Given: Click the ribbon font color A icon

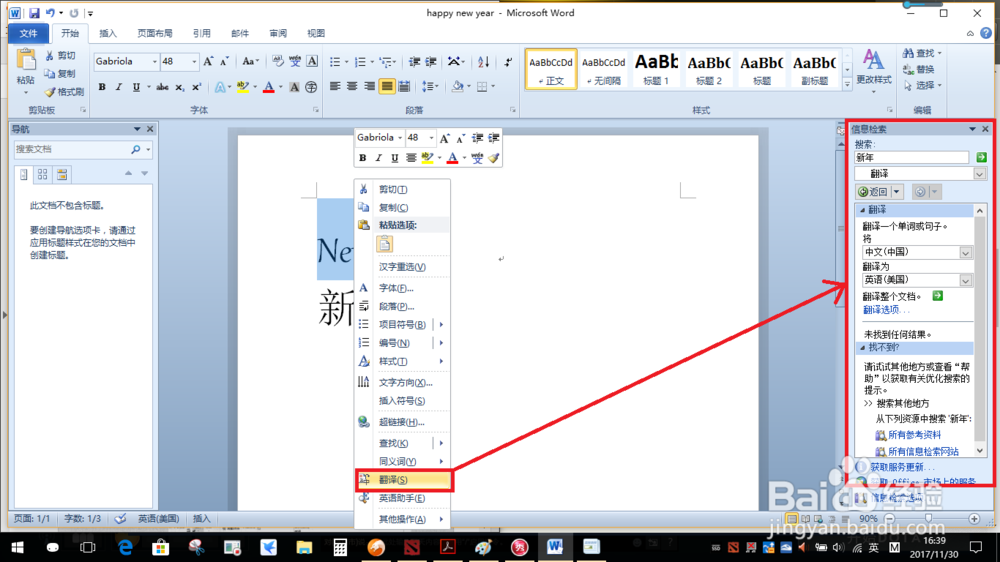Looking at the screenshot, I should [x=268, y=87].
